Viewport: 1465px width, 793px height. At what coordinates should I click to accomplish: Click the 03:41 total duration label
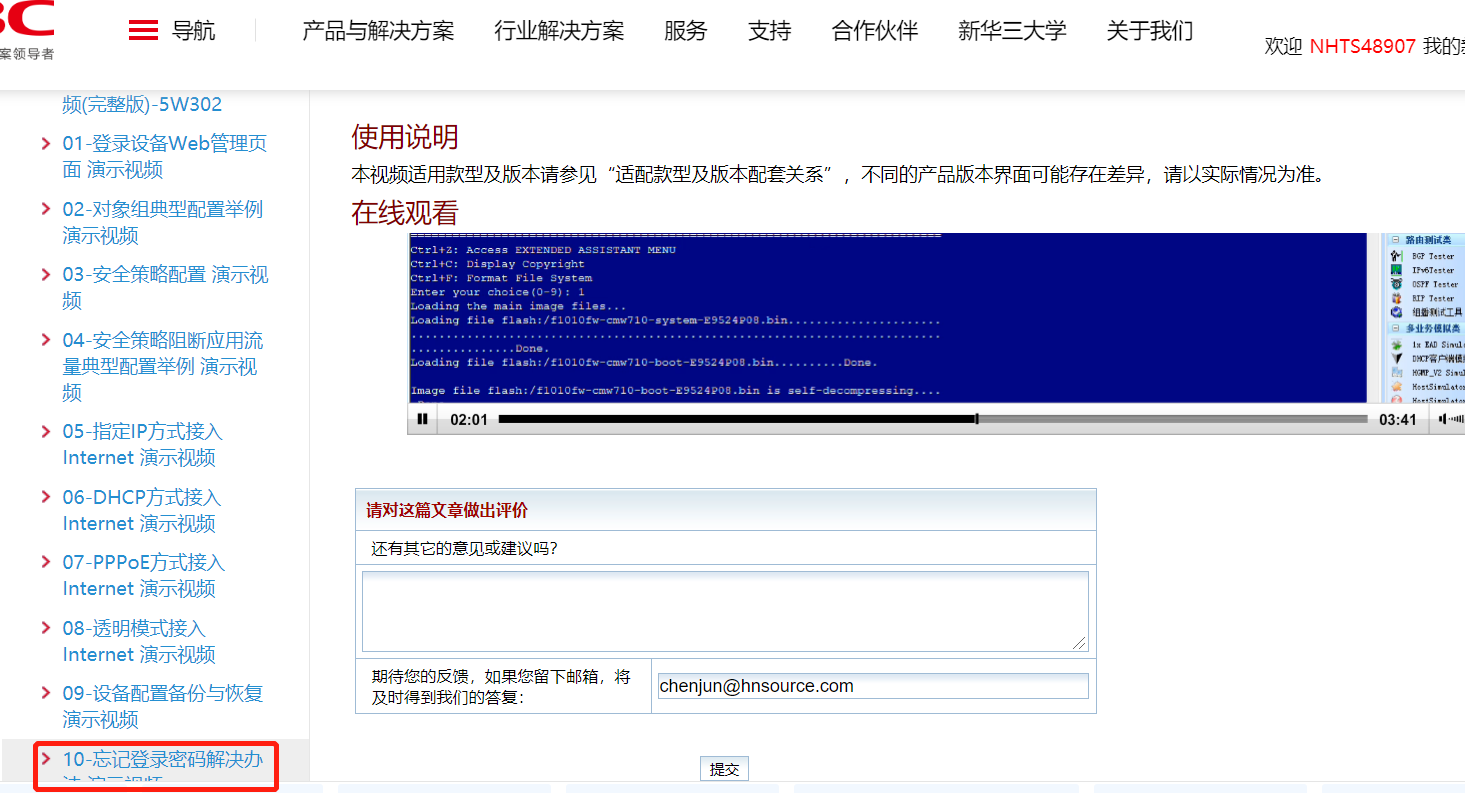[x=1398, y=420]
